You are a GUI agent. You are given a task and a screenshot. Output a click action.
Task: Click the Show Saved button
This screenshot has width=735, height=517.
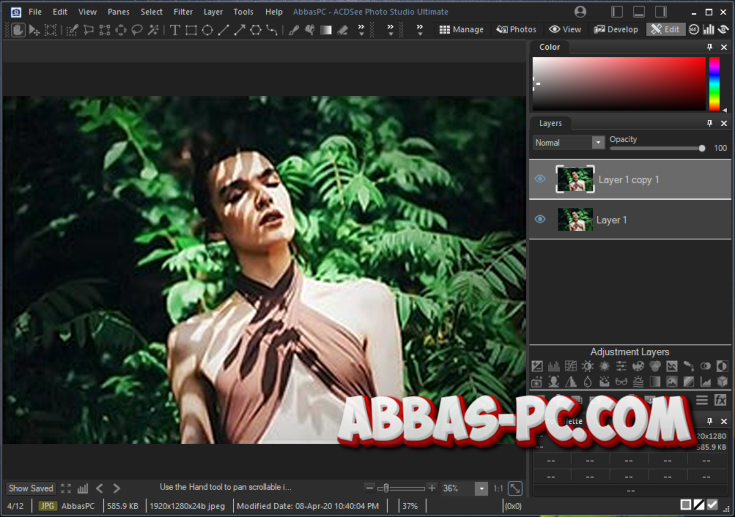click(31, 488)
